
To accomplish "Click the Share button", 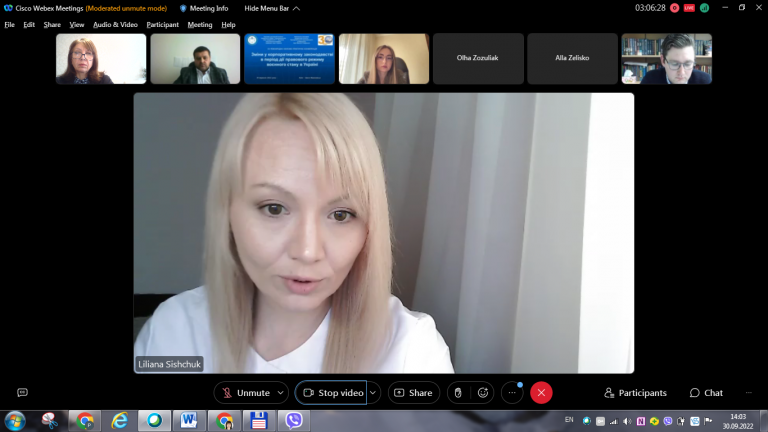I will tap(414, 393).
